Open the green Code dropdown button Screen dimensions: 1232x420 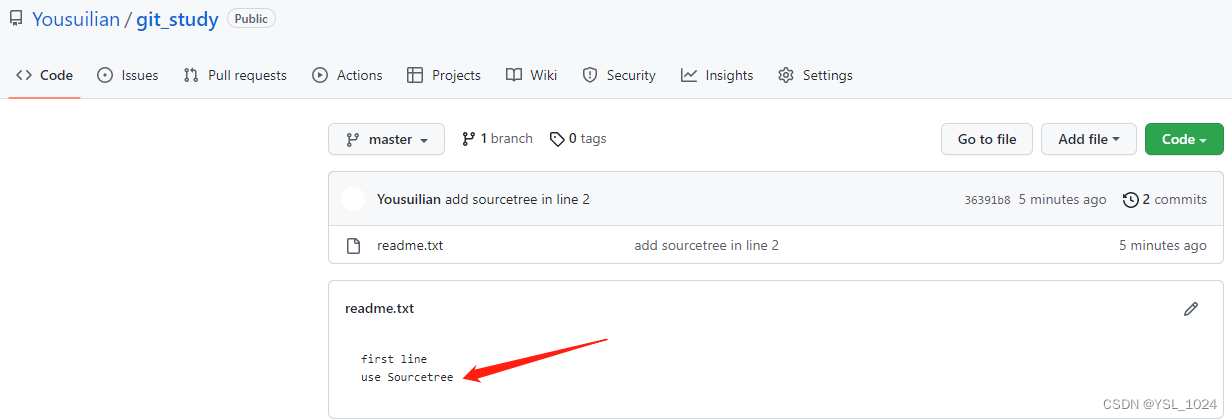pyautogui.click(x=1184, y=139)
